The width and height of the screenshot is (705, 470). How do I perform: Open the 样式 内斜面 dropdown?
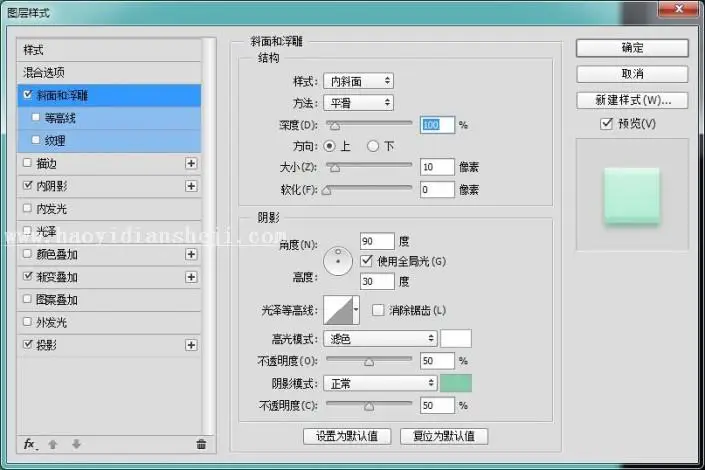pos(358,81)
